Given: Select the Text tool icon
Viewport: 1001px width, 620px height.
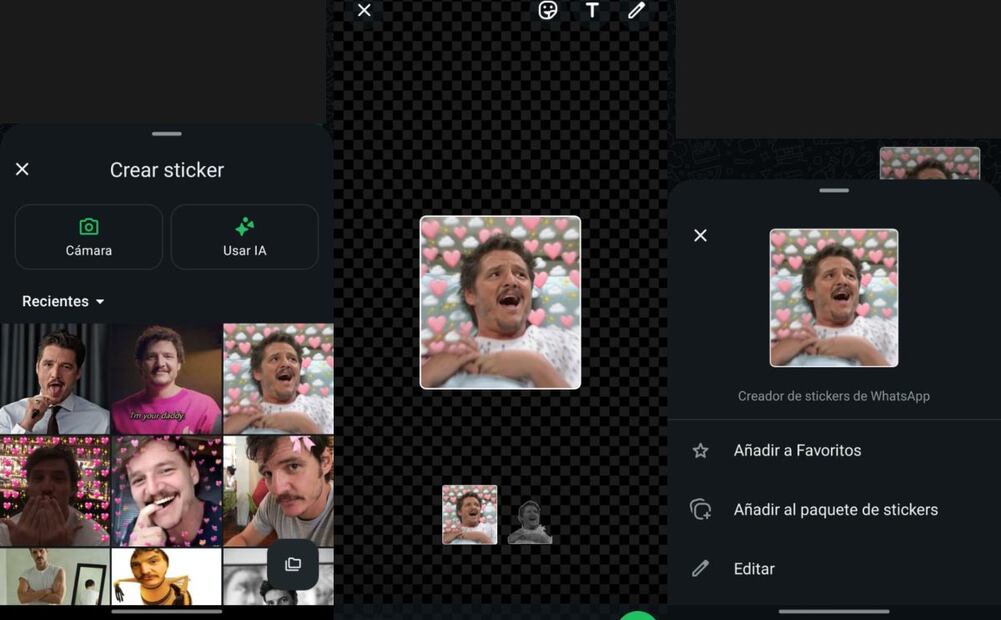Looking at the screenshot, I should [592, 11].
